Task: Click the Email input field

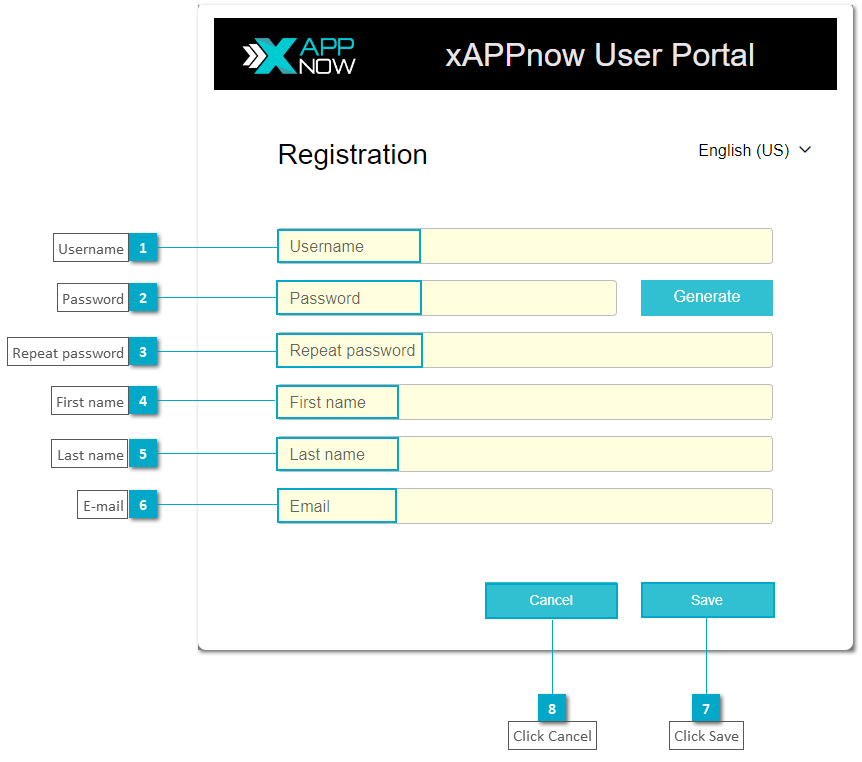Action: 524,506
